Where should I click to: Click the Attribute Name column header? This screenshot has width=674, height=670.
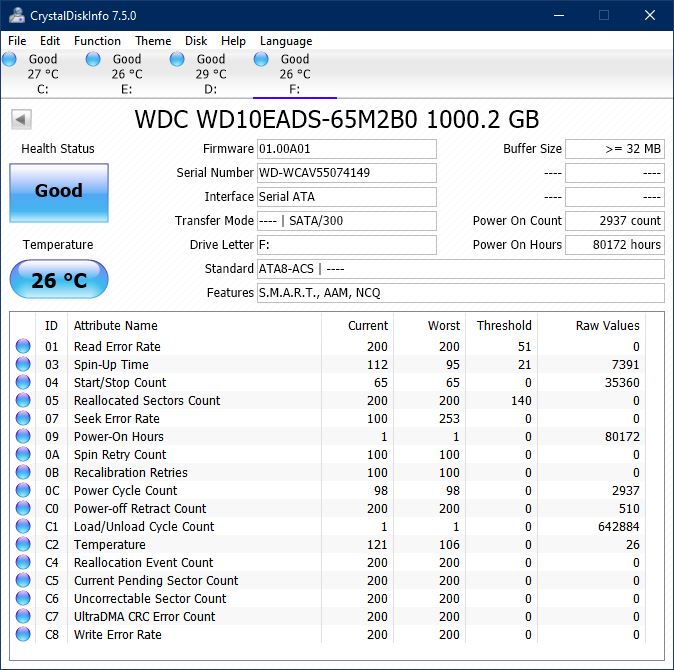(194, 326)
